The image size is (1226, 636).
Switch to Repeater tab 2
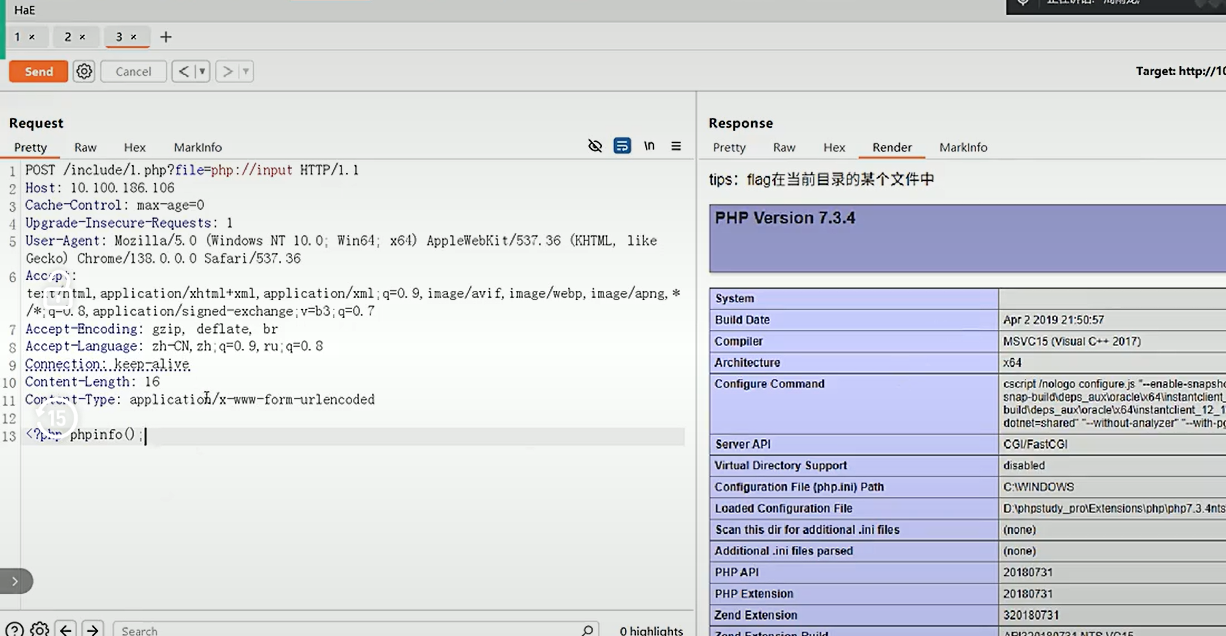point(68,37)
